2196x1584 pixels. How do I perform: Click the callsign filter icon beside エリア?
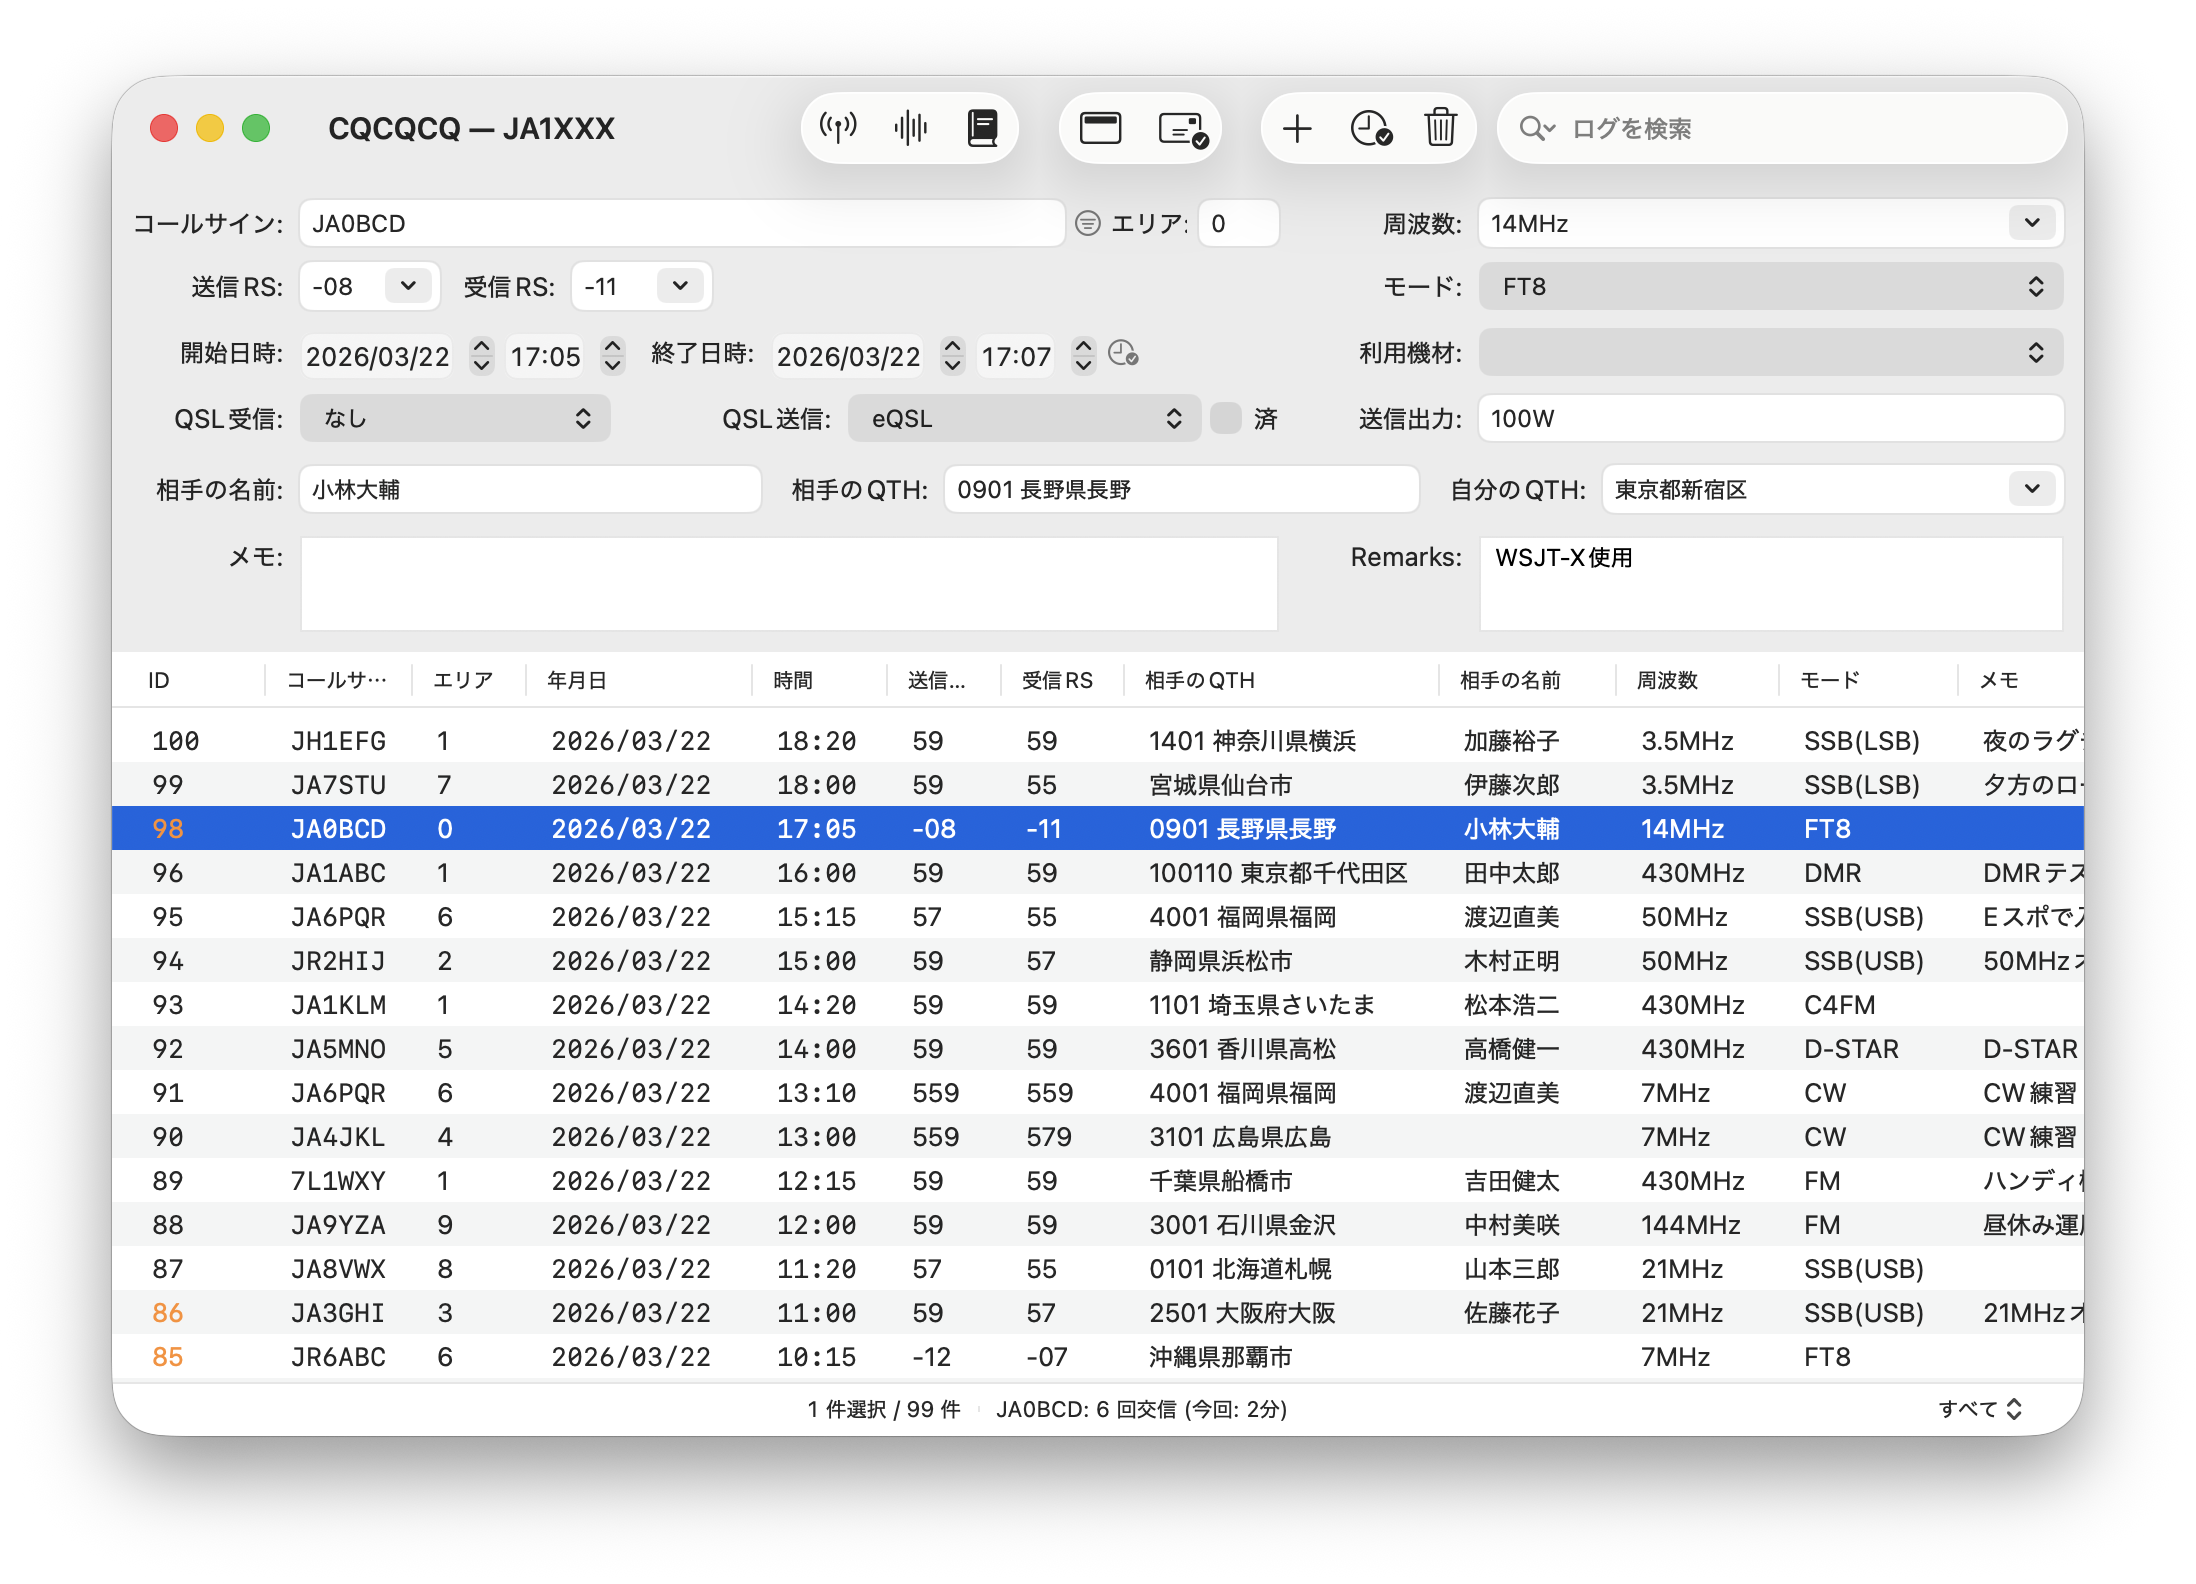1087,223
